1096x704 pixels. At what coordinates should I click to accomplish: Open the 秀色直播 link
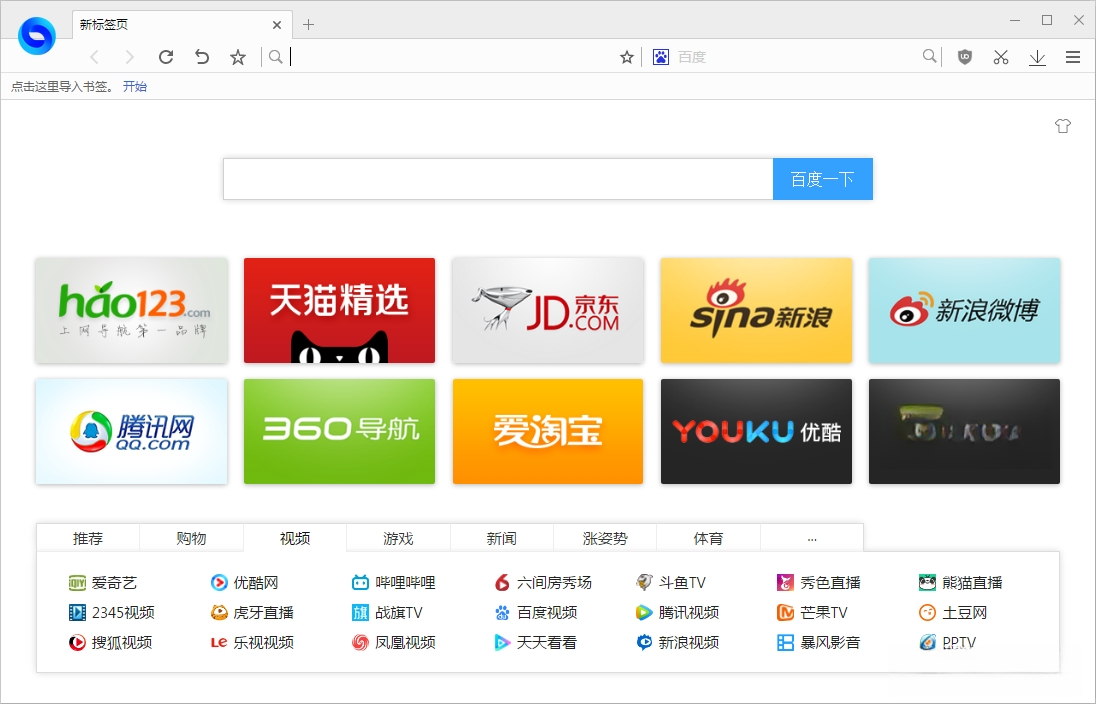coord(819,582)
